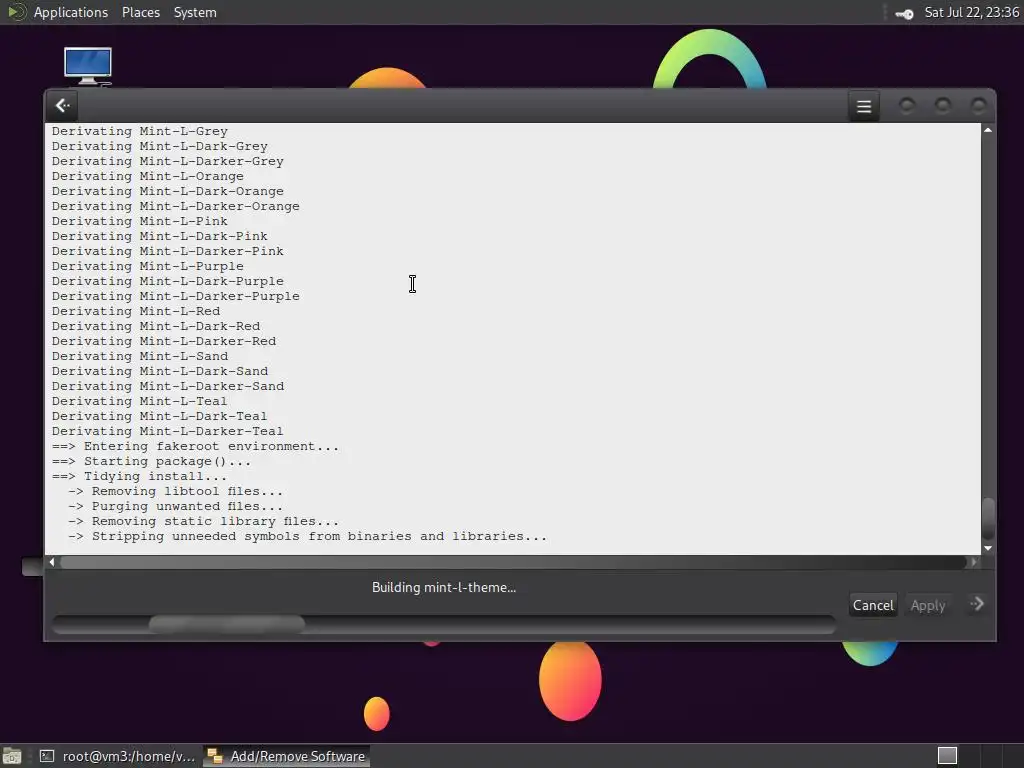Select Add/Remove Software in the taskbar

[x=286, y=756]
